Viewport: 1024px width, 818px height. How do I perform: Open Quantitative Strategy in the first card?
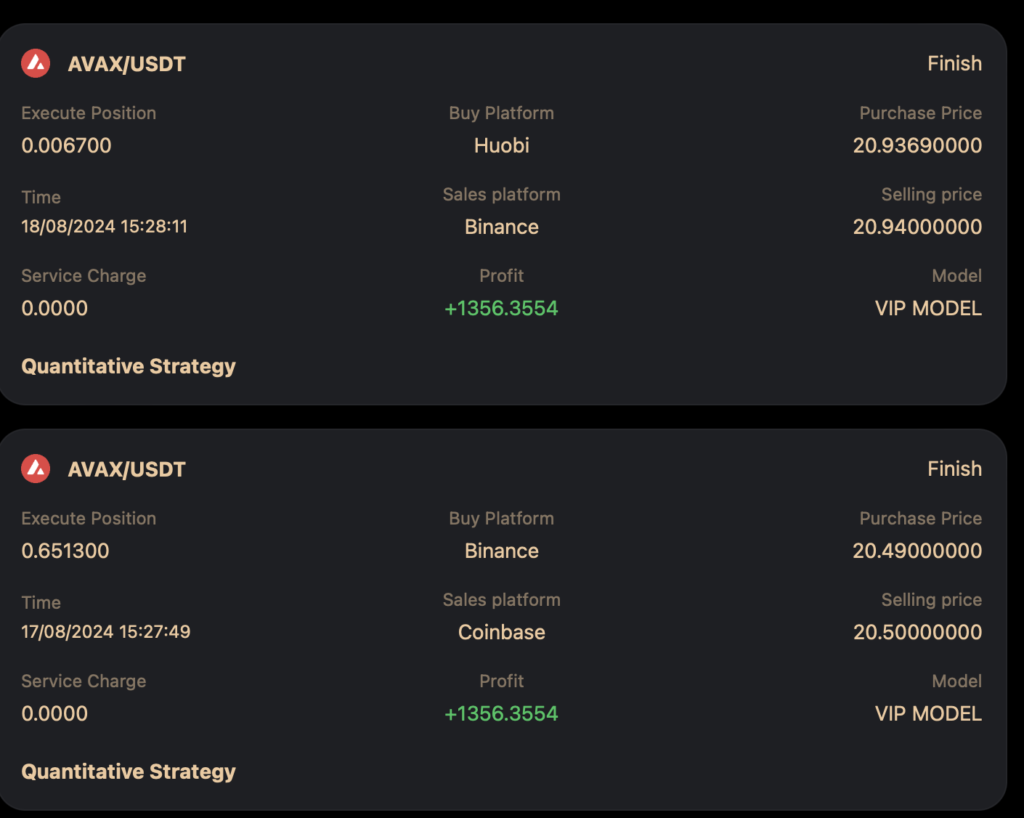pyautogui.click(x=129, y=366)
